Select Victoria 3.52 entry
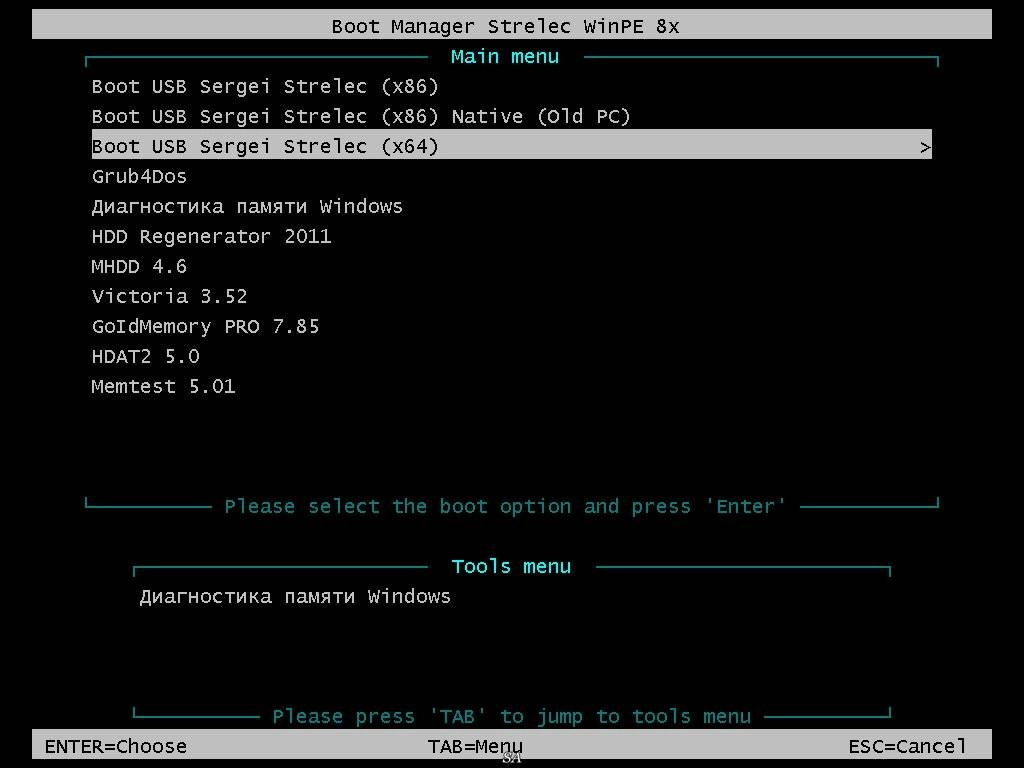The width and height of the screenshot is (1024, 768). click(170, 296)
